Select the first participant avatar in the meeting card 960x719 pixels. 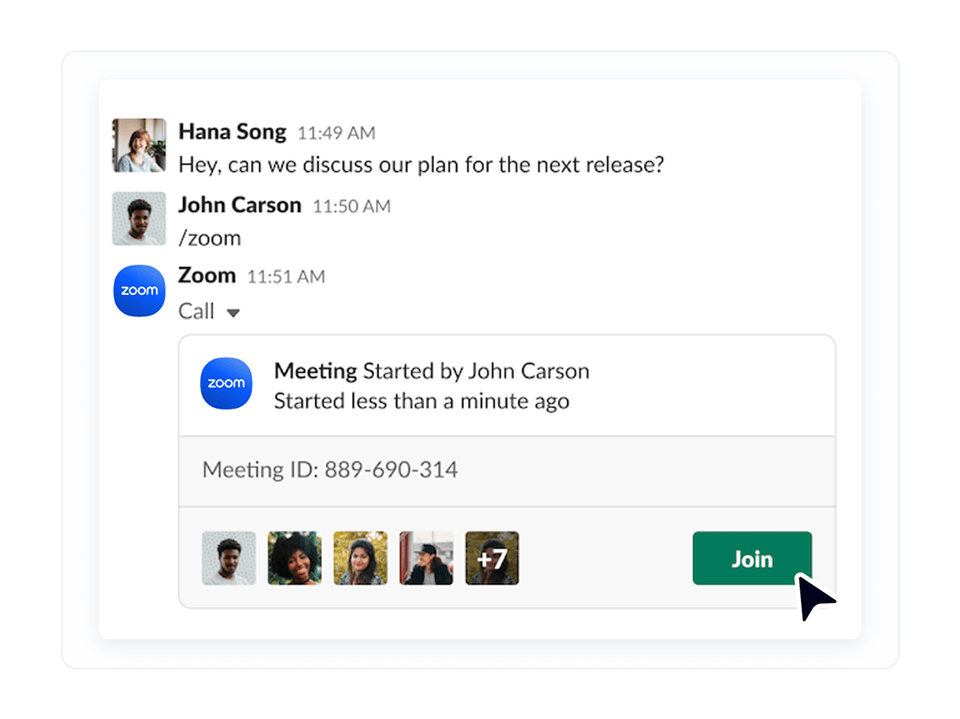pos(228,558)
